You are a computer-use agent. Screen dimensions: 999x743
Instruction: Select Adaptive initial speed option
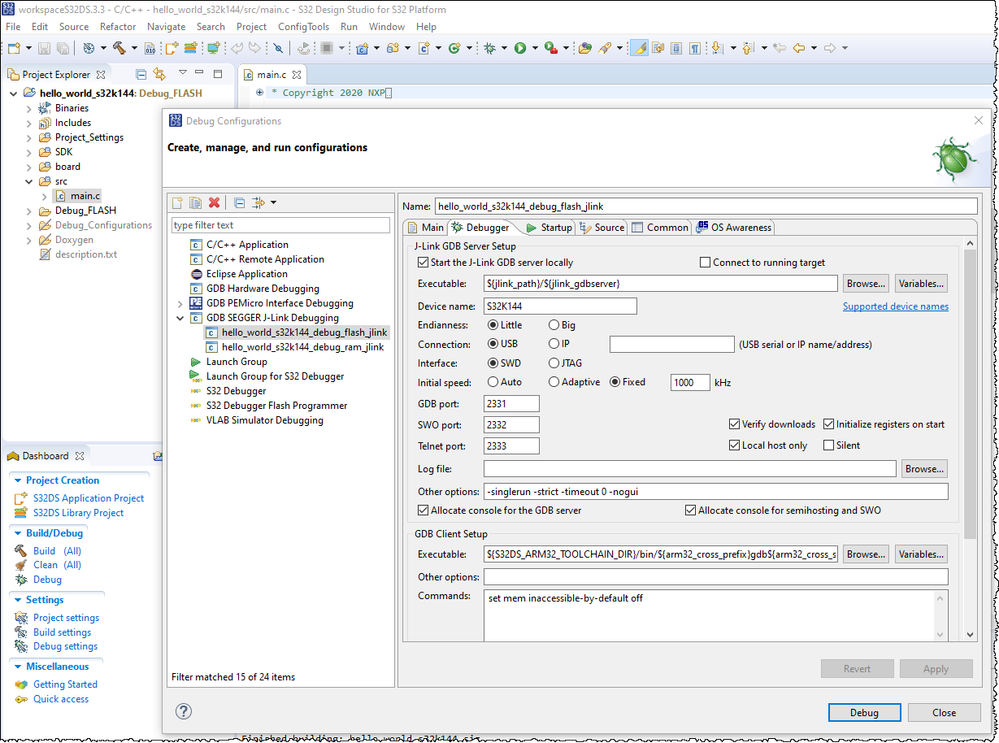coord(554,382)
